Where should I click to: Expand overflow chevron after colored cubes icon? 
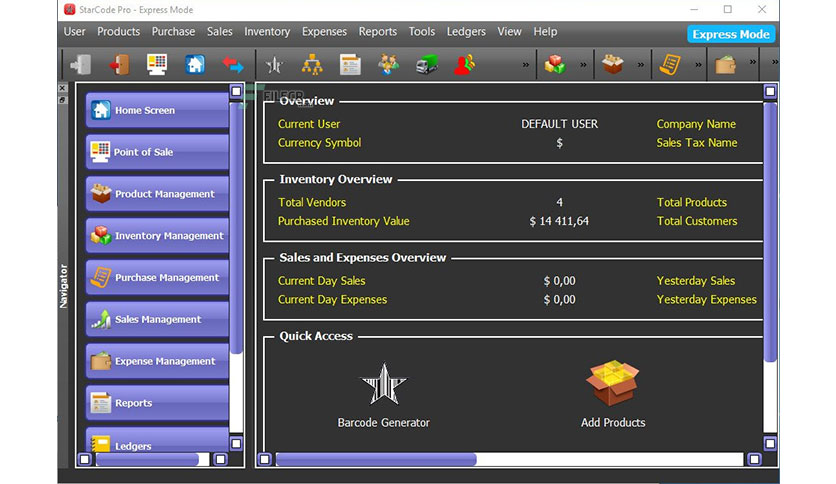click(583, 64)
